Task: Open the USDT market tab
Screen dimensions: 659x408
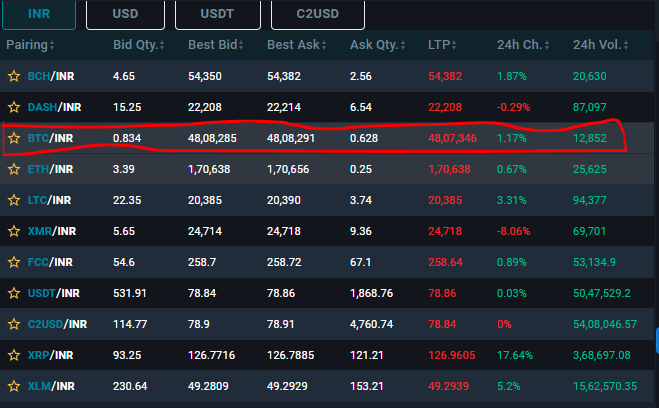Action: pos(217,15)
